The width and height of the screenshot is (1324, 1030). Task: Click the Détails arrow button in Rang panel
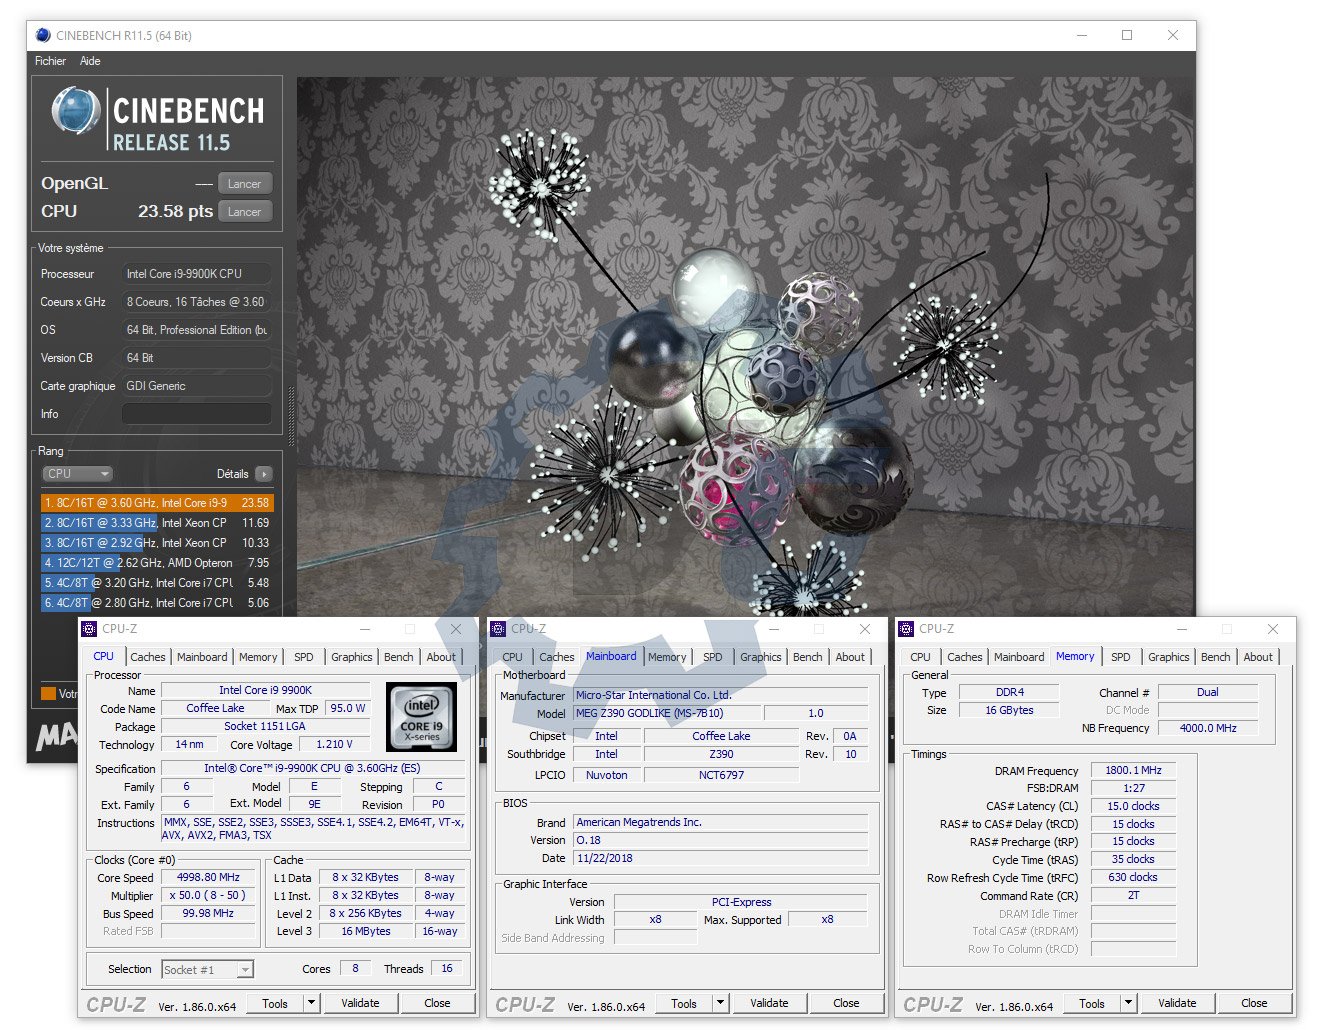click(264, 474)
